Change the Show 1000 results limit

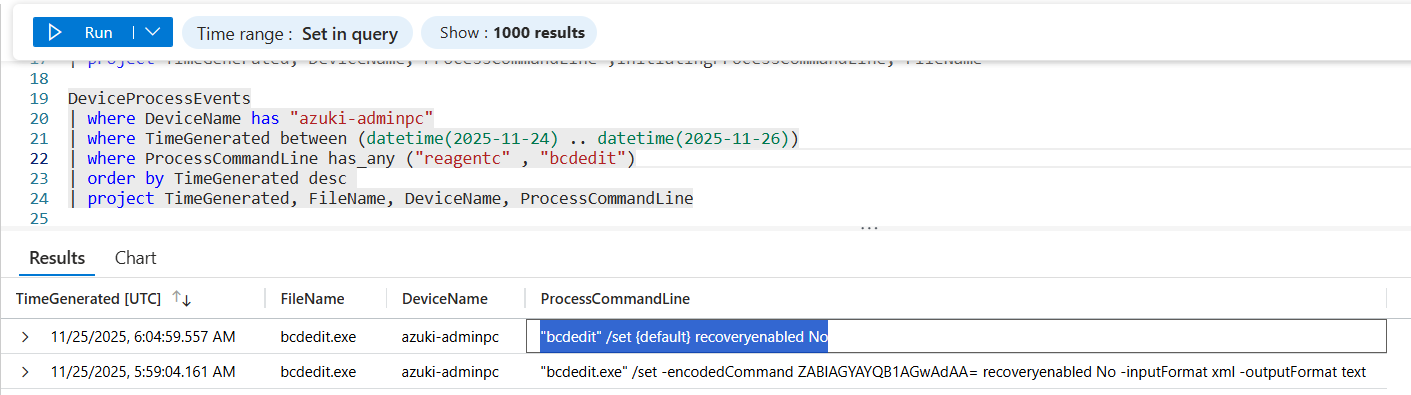pyautogui.click(x=509, y=33)
